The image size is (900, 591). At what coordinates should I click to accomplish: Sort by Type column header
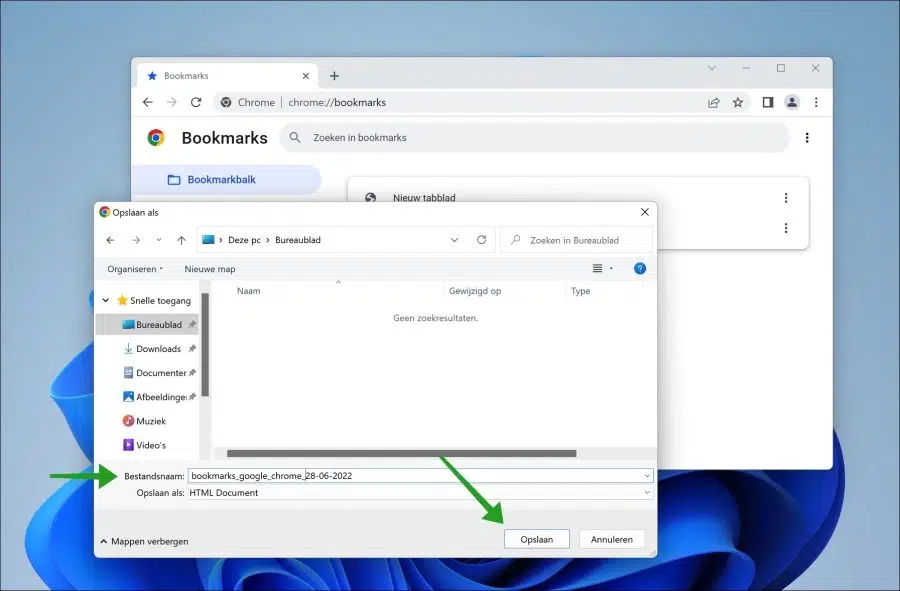(x=580, y=291)
